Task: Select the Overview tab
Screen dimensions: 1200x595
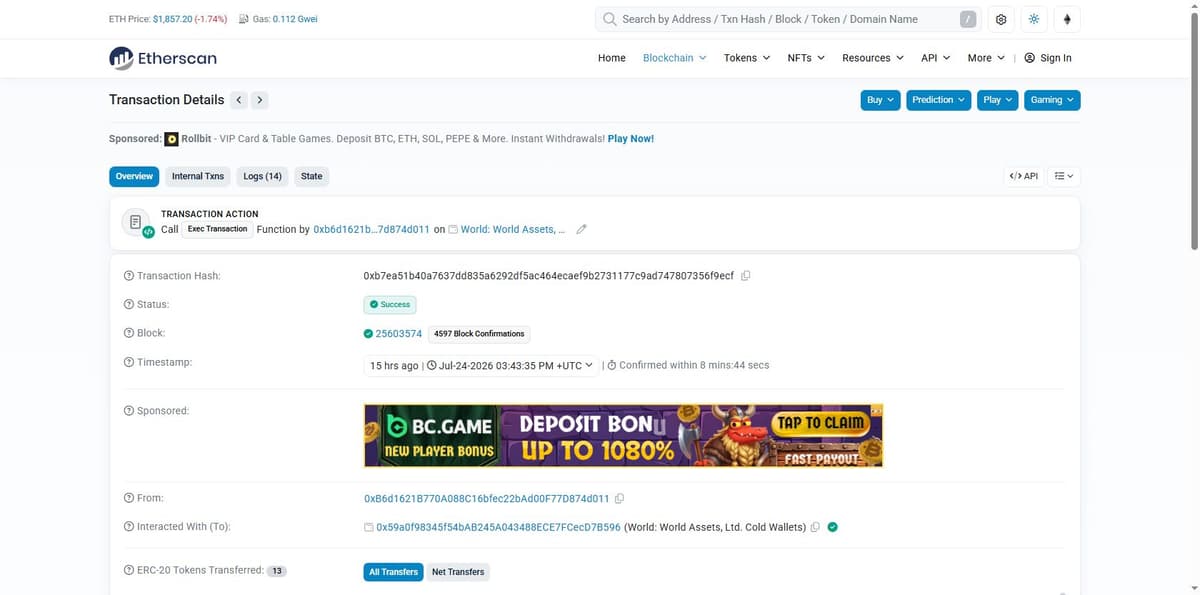Action: click(x=134, y=176)
